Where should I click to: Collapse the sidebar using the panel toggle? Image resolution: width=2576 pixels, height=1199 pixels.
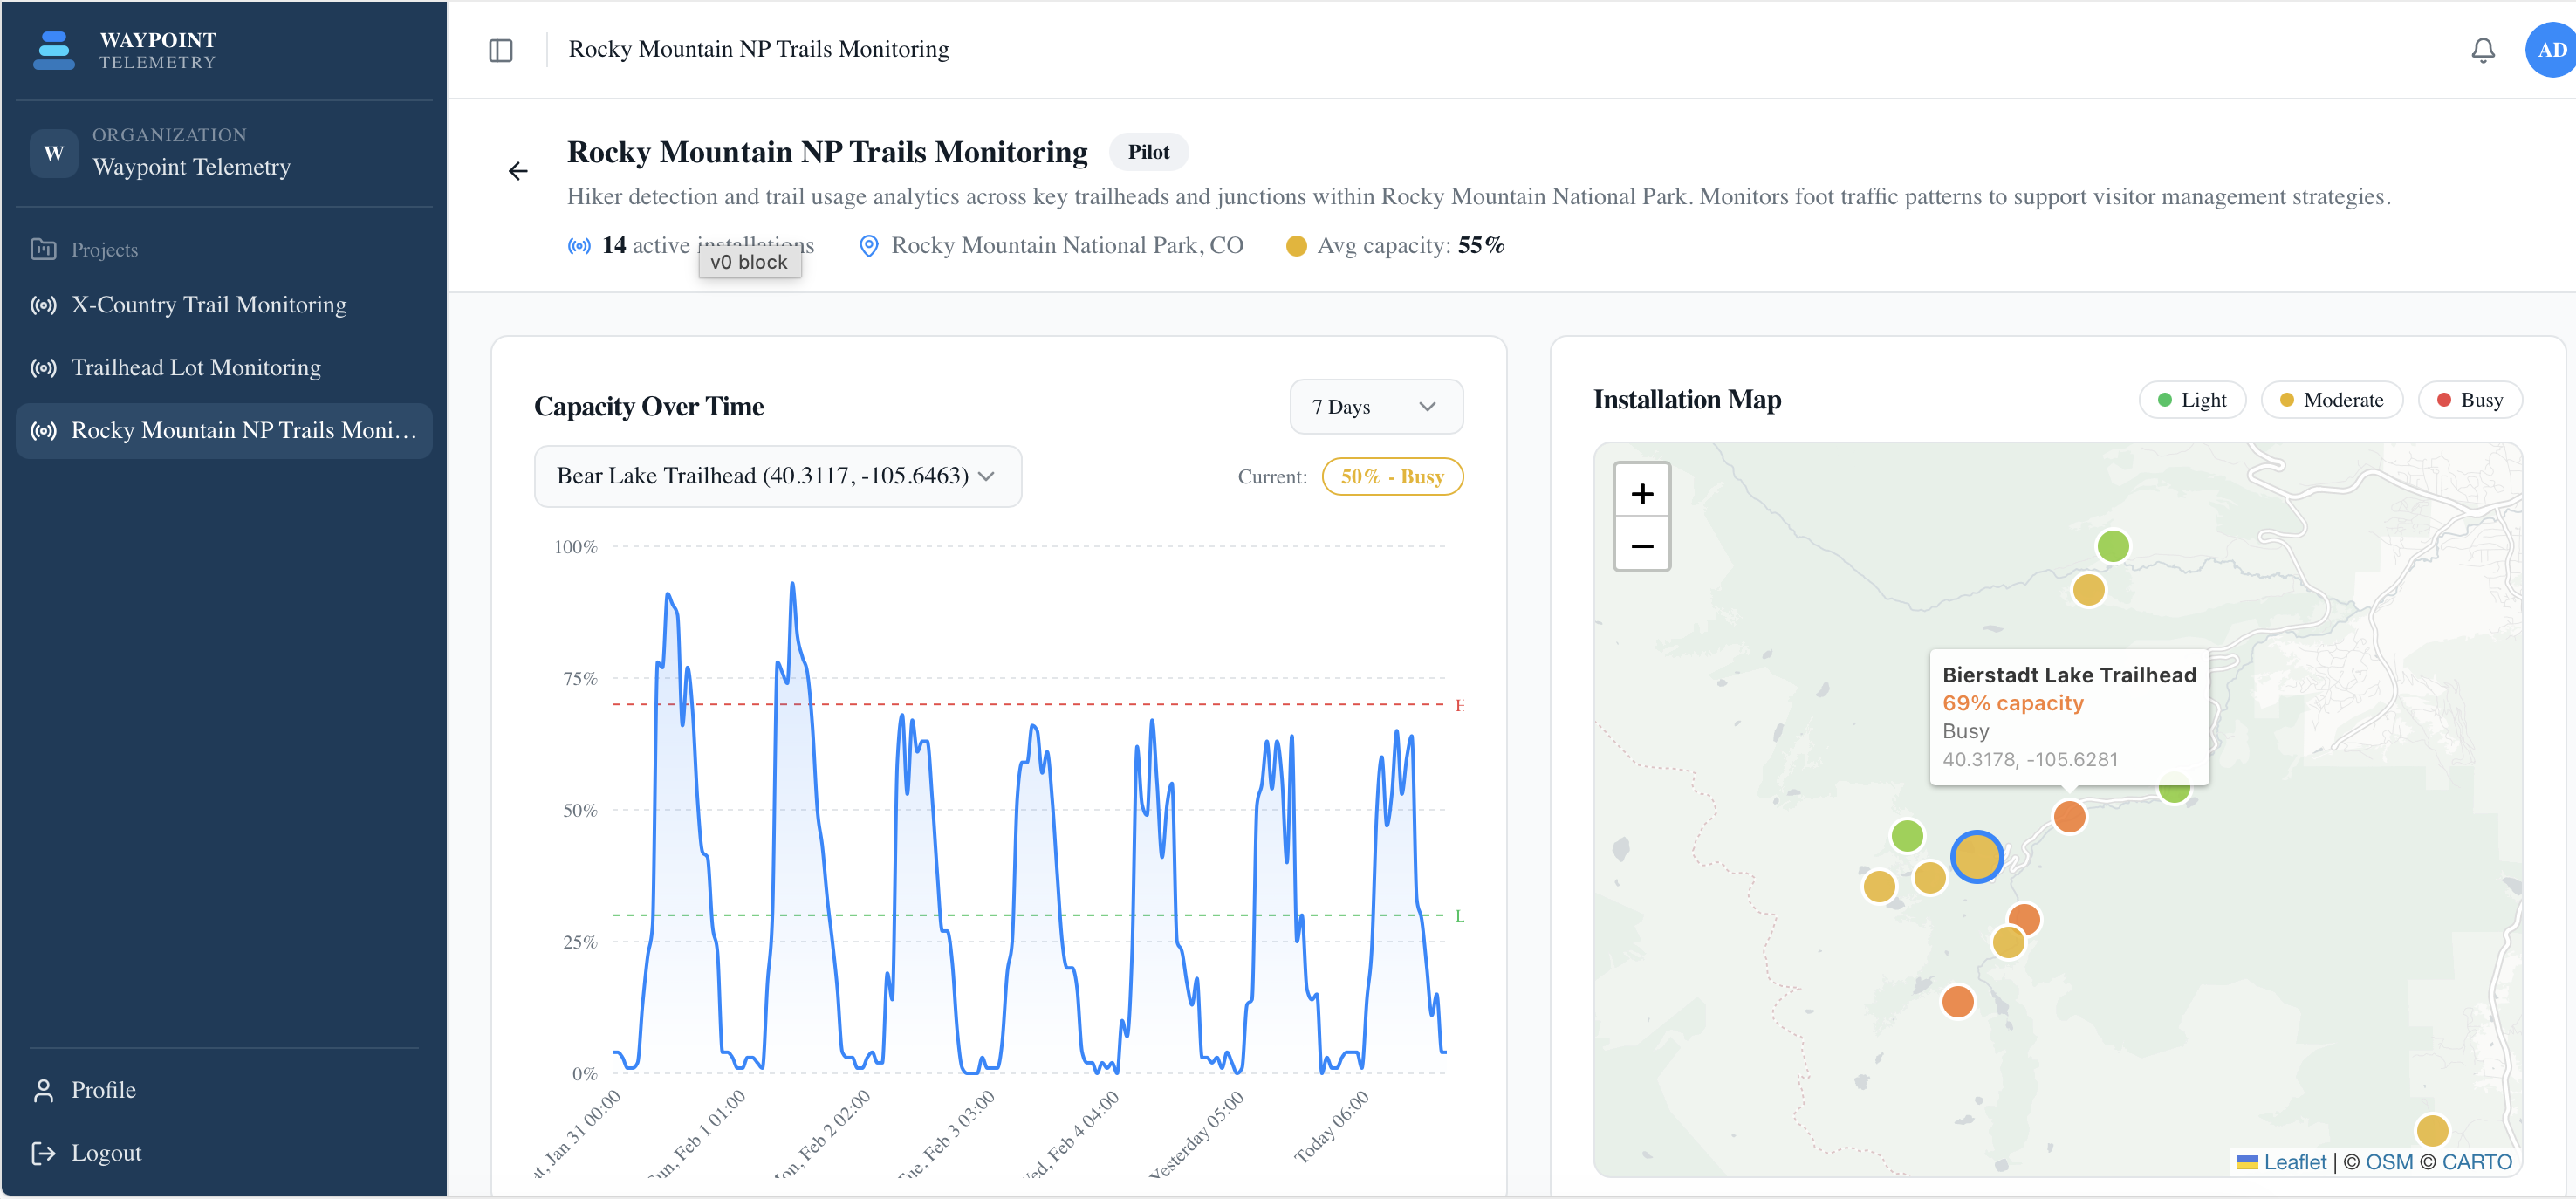[501, 50]
